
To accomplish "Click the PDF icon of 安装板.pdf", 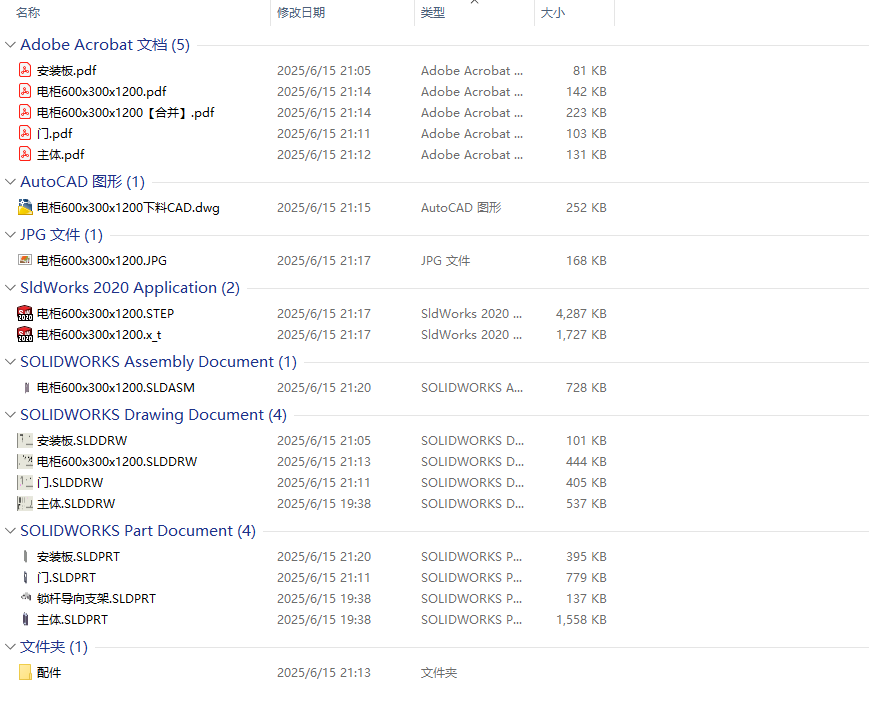I will point(25,70).
